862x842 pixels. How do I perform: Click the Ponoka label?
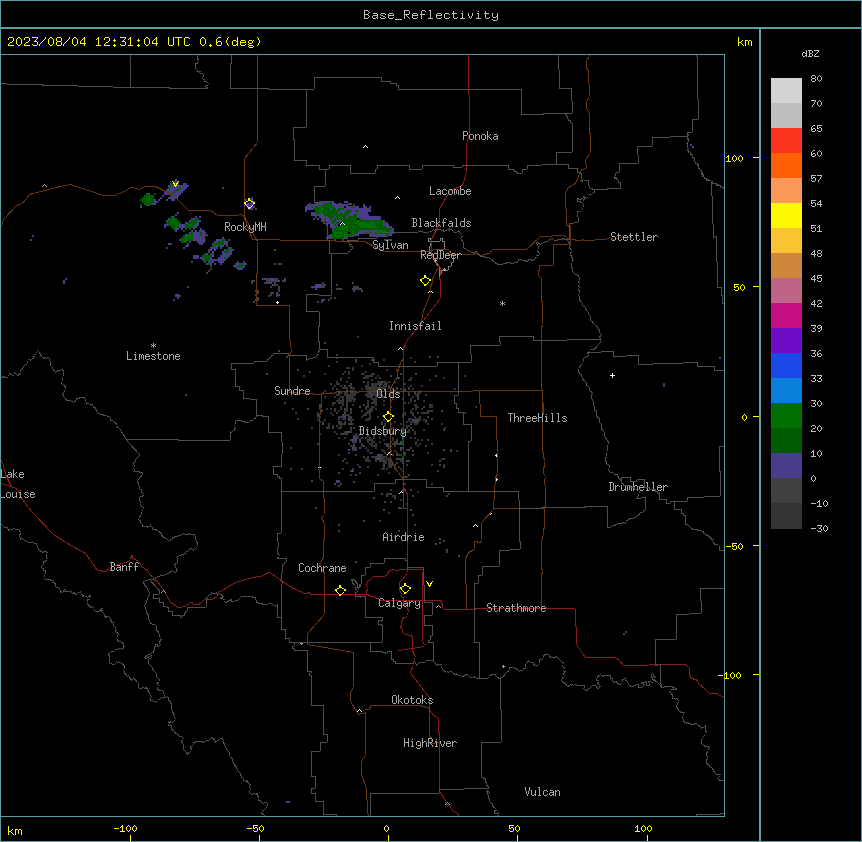(480, 136)
